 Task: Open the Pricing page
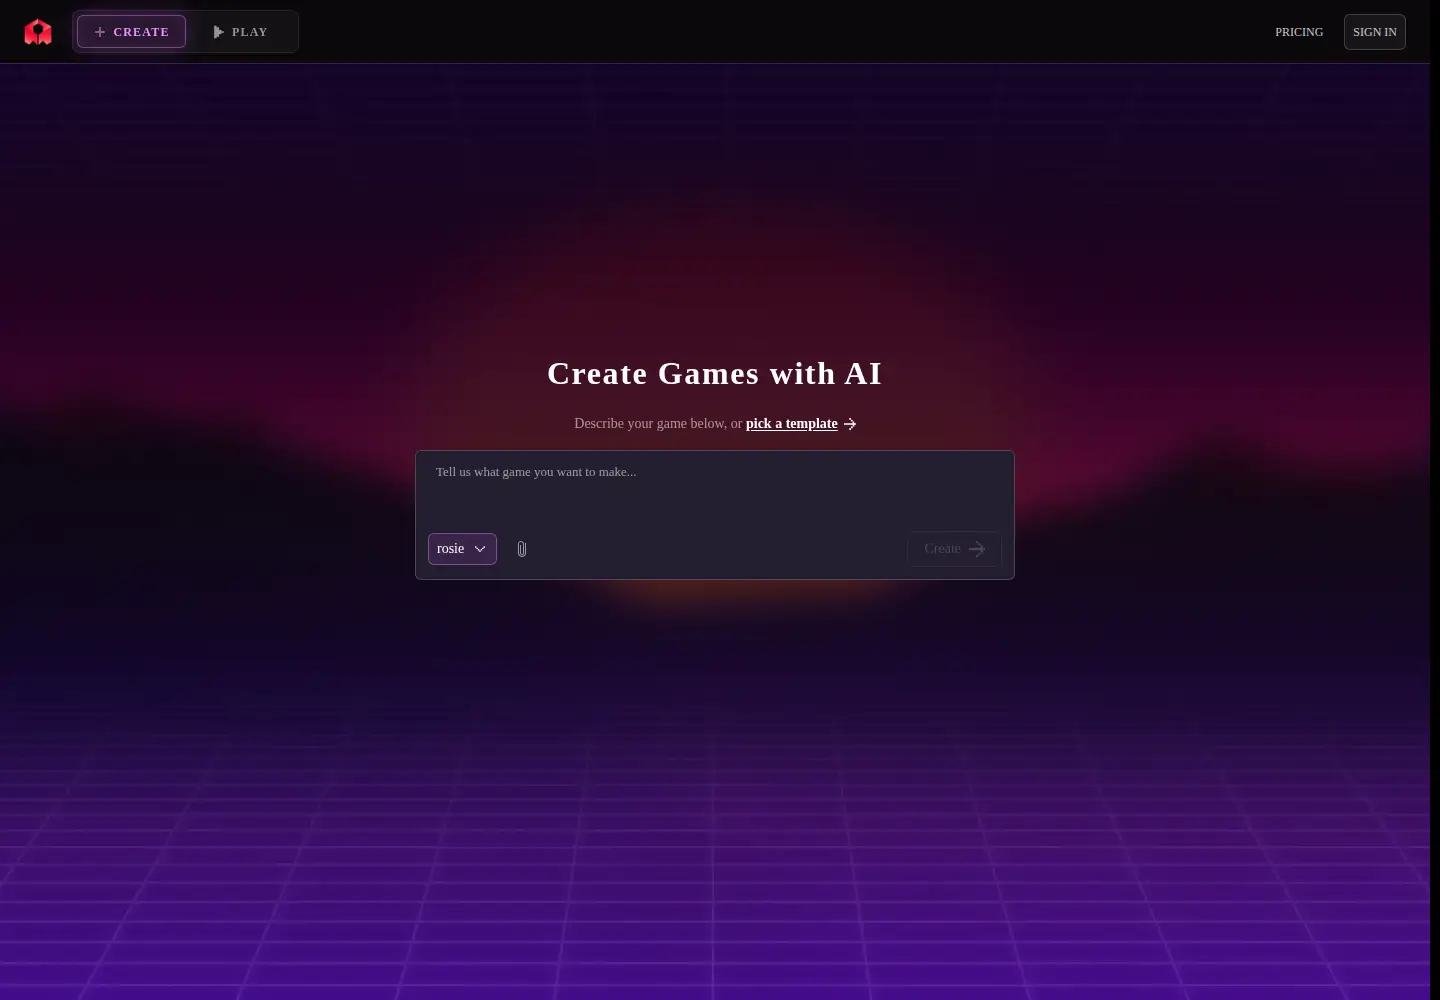(x=1299, y=32)
